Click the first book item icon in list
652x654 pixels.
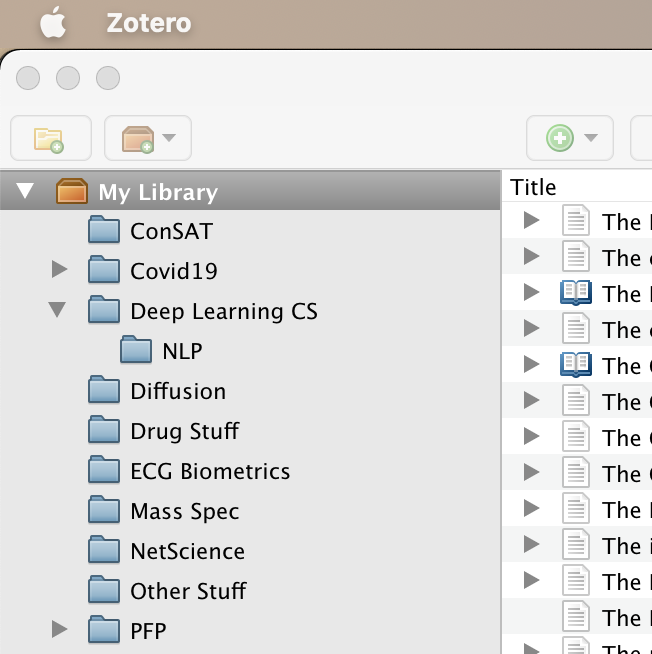pos(576,293)
